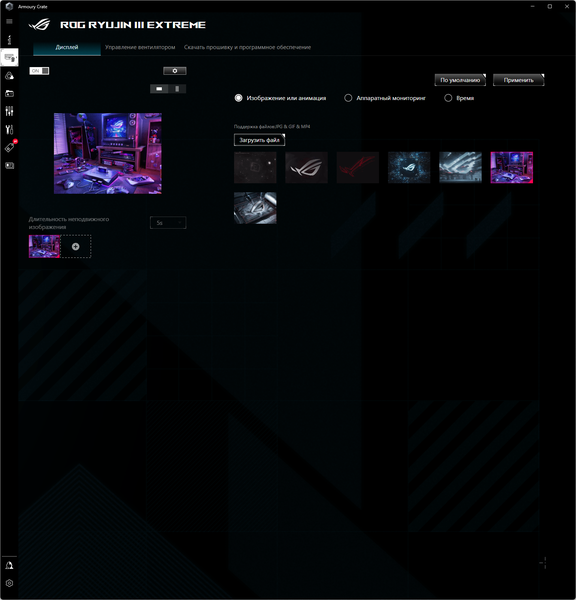Add a new image slot with the plus icon
The image size is (576, 600).
point(76,246)
